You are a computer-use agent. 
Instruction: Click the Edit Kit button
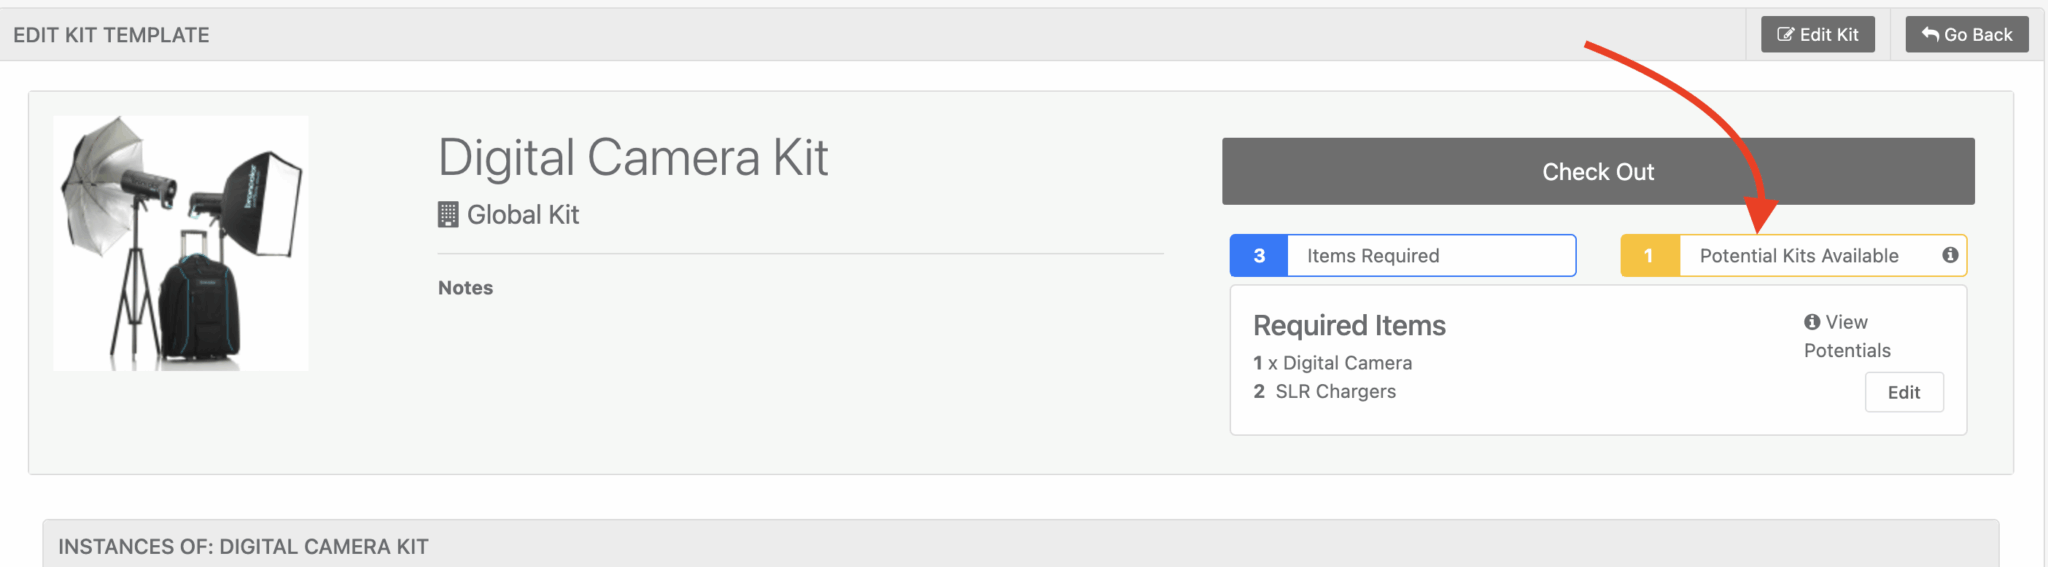pyautogui.click(x=1817, y=35)
